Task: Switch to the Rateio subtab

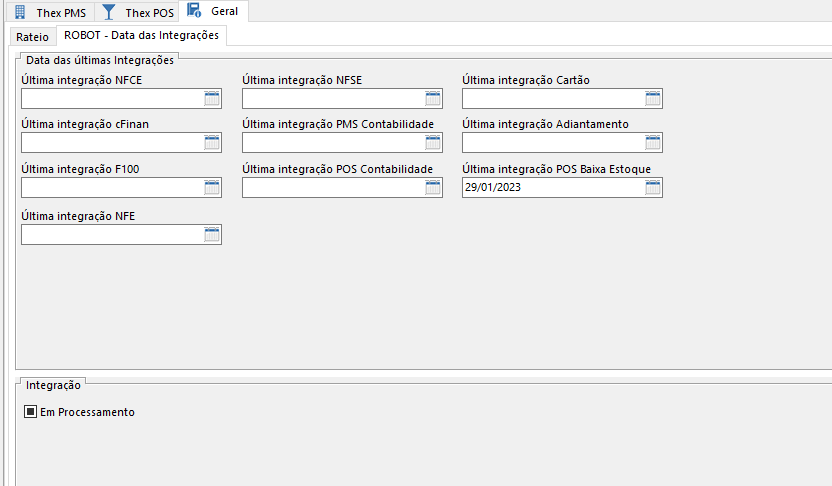Action: [33, 36]
